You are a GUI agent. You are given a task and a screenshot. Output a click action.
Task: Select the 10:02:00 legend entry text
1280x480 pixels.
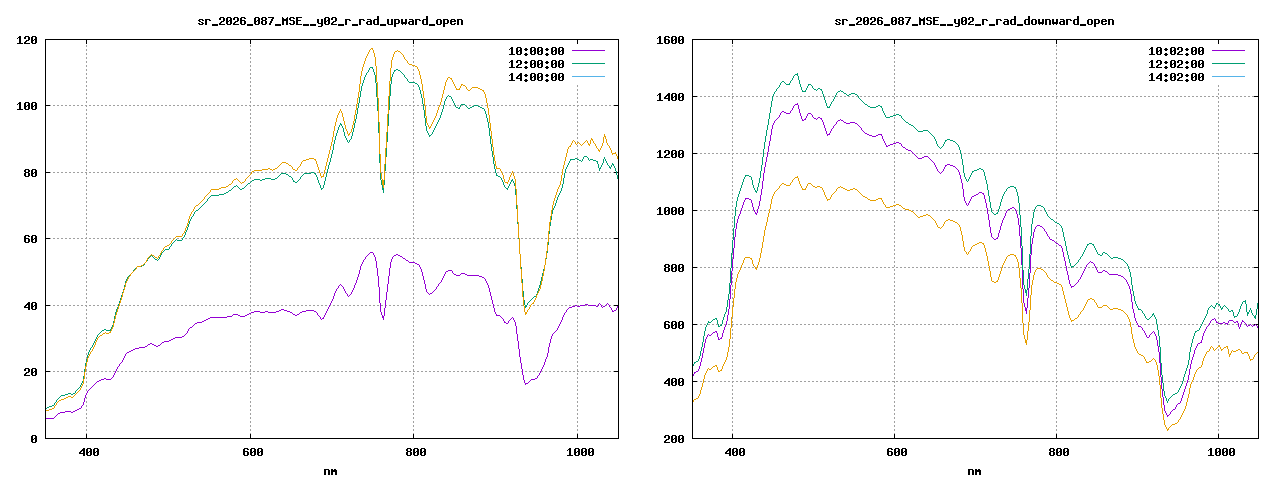pyautogui.click(x=1176, y=51)
